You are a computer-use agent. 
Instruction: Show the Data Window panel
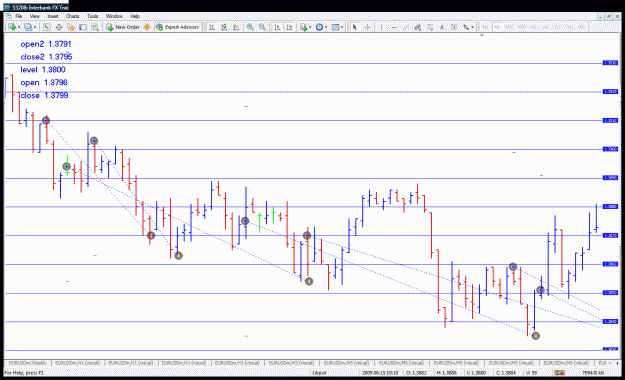coord(59,27)
